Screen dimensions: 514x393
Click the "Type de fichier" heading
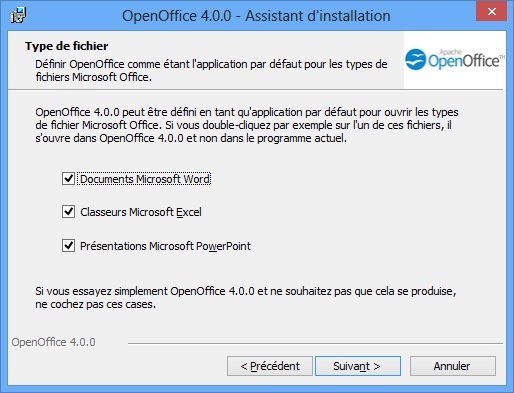pyautogui.click(x=67, y=46)
